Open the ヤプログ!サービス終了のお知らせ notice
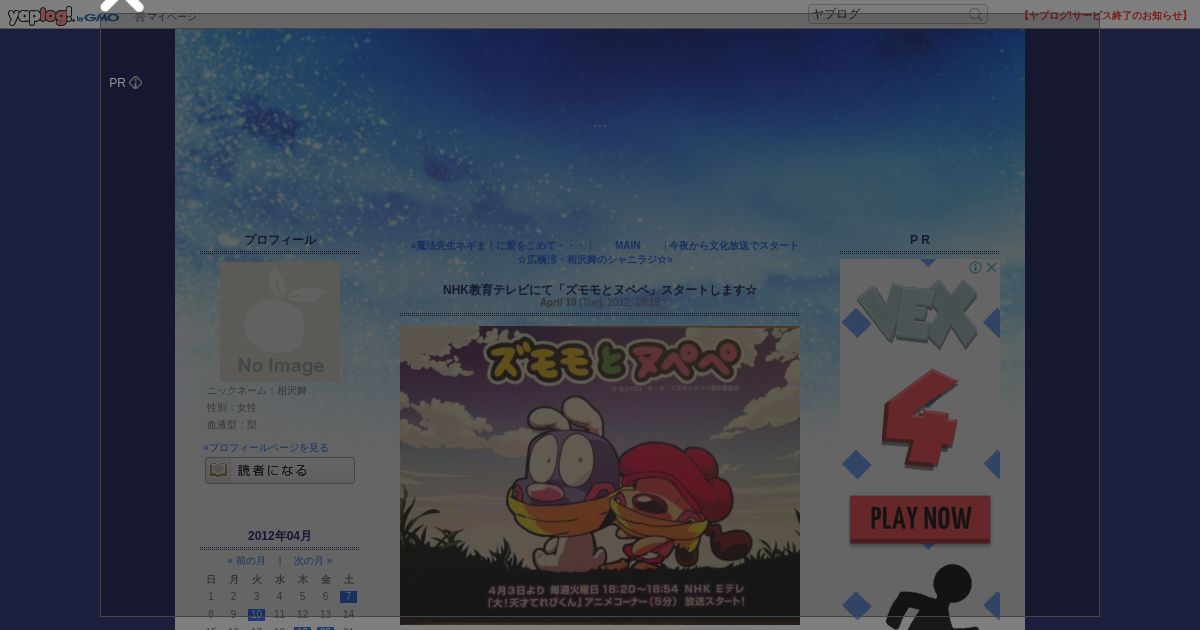Image resolution: width=1200 pixels, height=630 pixels. [1106, 15]
